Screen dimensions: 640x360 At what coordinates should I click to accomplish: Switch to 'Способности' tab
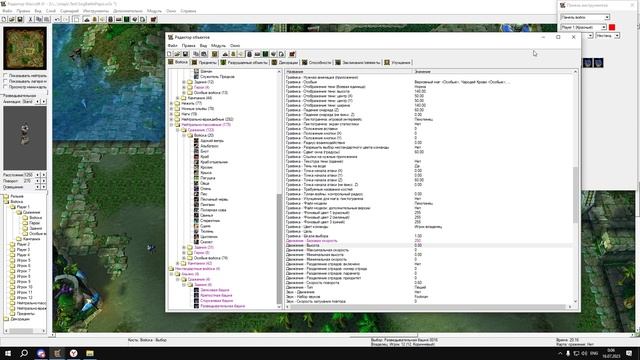pyautogui.click(x=316, y=62)
